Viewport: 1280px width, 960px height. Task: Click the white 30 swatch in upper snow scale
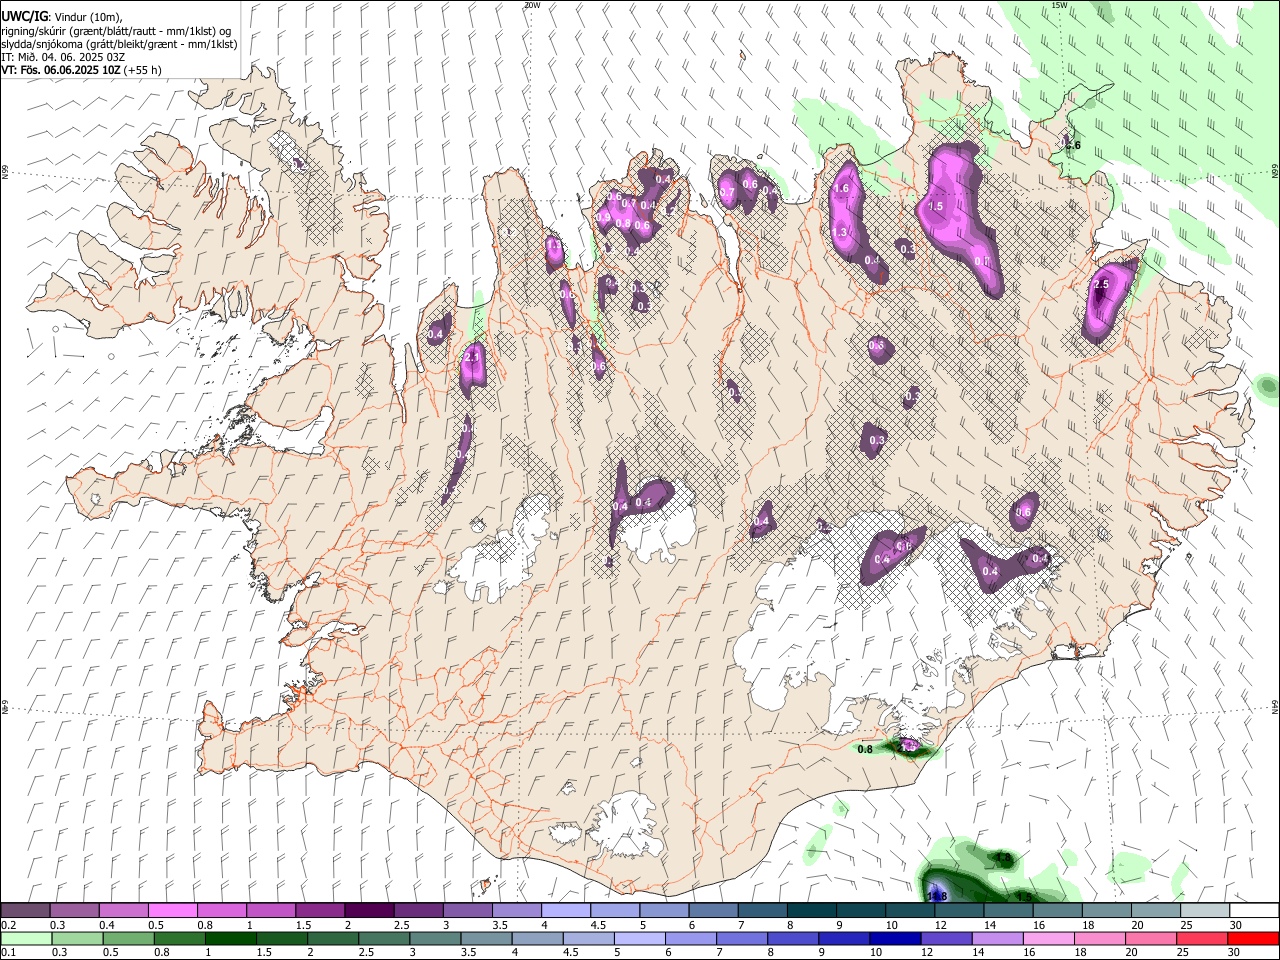[1252, 911]
